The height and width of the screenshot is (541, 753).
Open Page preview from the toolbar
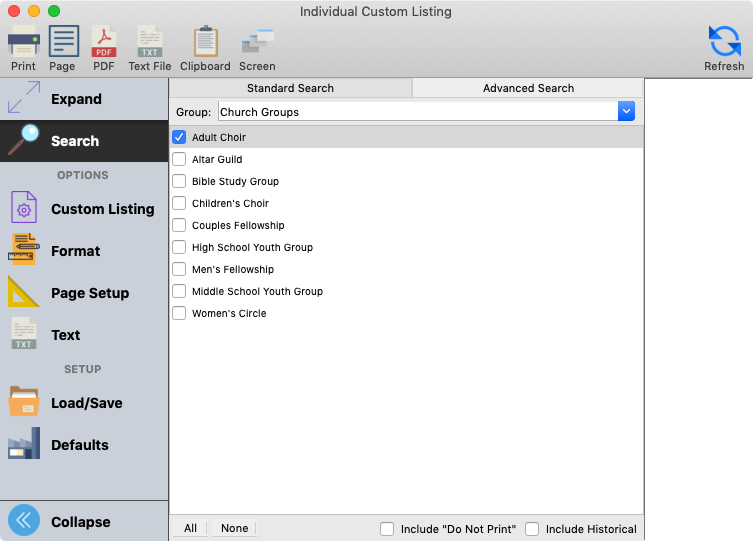point(63,45)
